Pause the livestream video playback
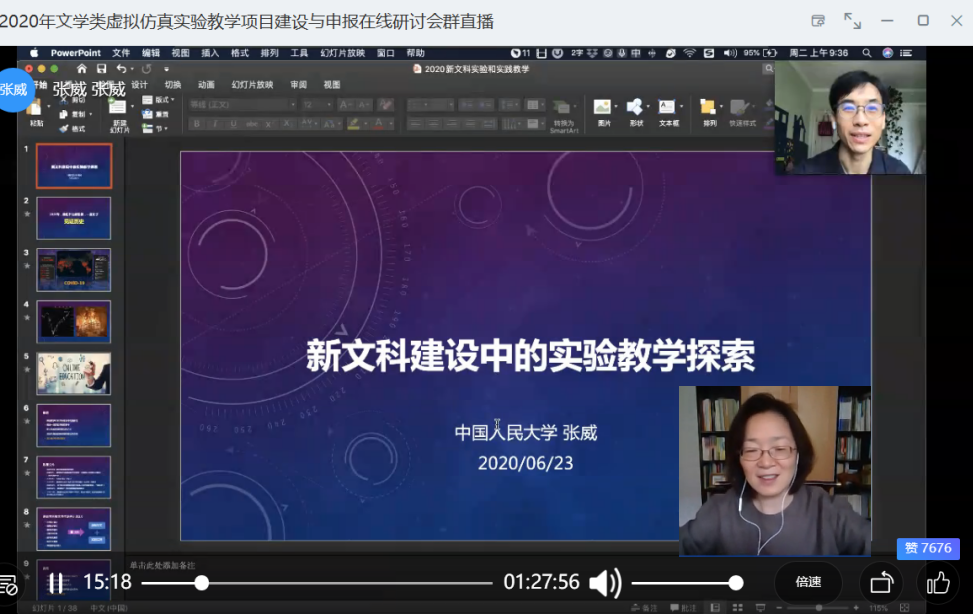 pyautogui.click(x=56, y=583)
